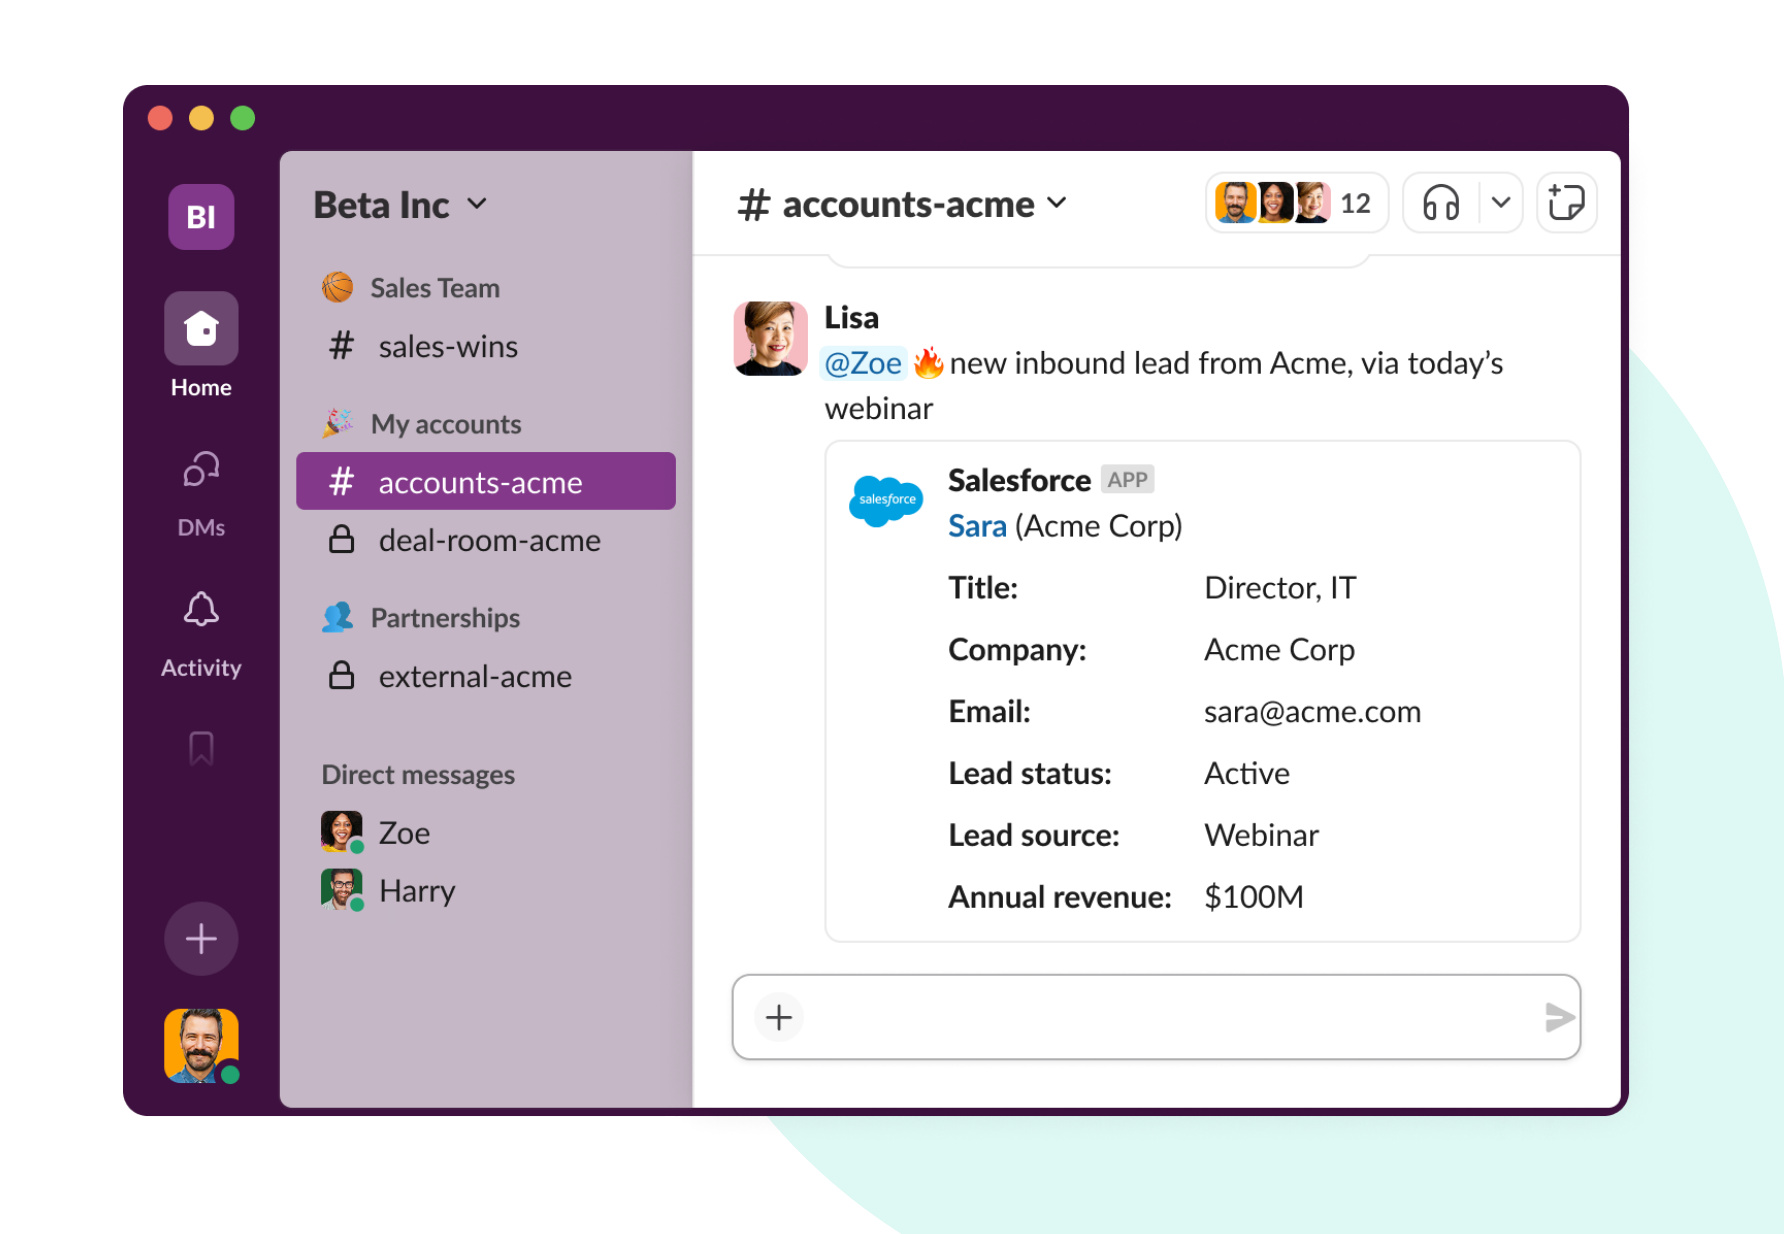
Task: Click the Direct messages heading
Action: point(418,774)
